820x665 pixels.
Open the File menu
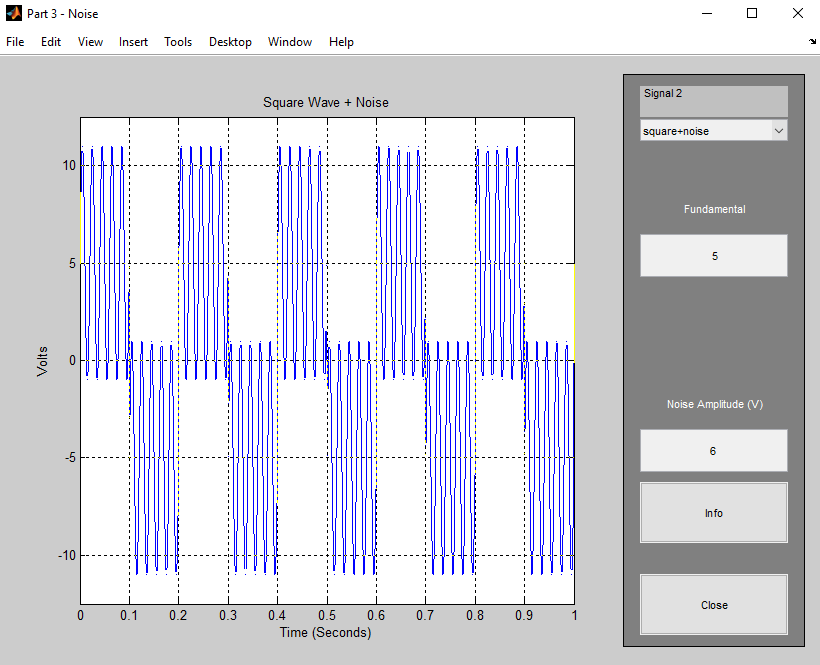pyautogui.click(x=15, y=42)
